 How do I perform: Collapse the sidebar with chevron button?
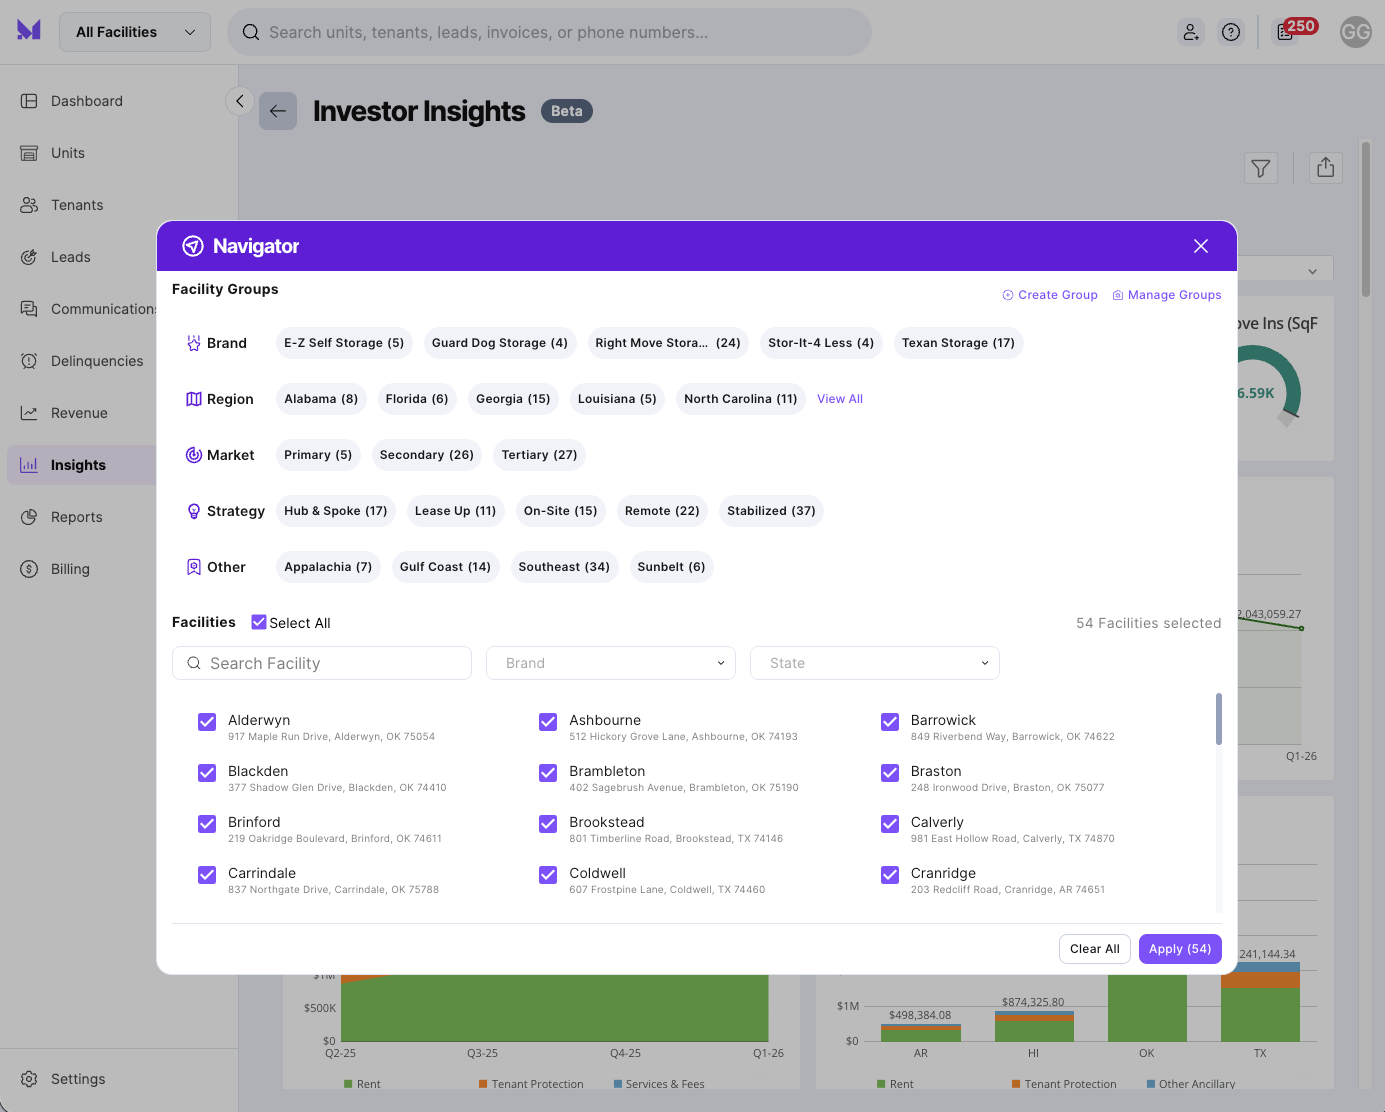(240, 101)
